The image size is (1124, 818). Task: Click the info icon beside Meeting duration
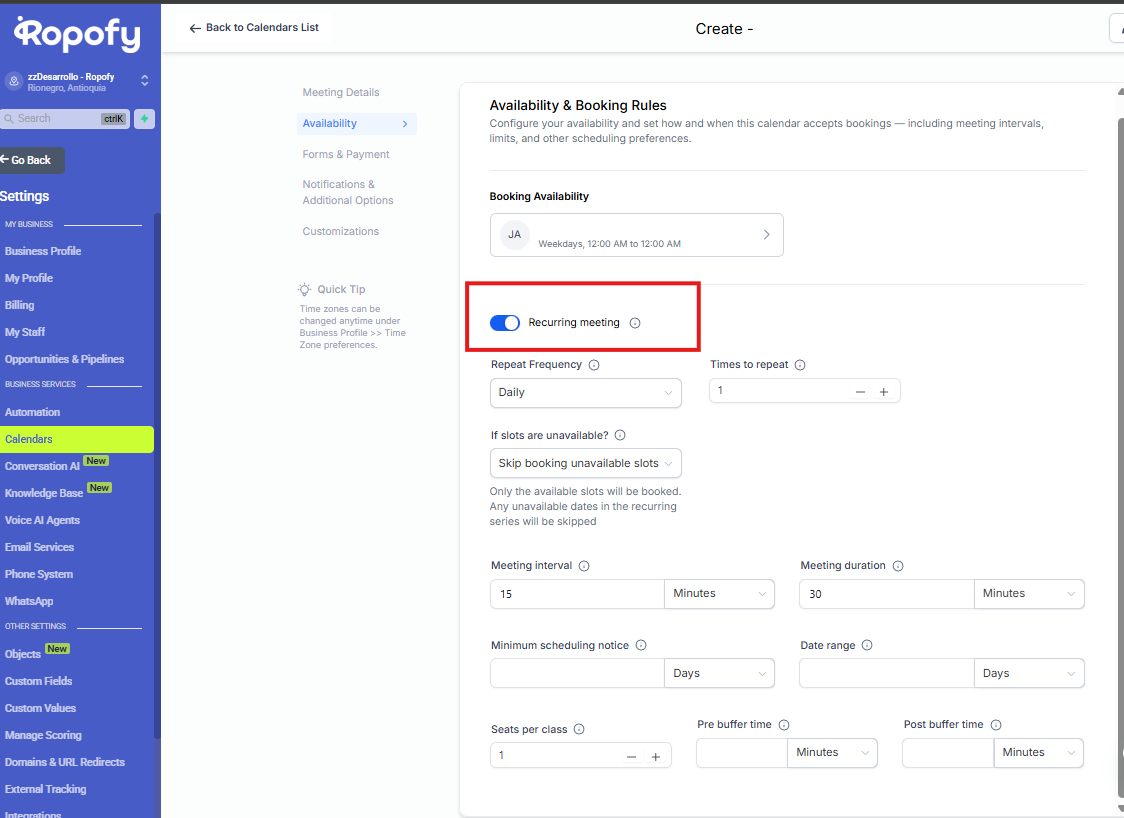[x=898, y=566]
